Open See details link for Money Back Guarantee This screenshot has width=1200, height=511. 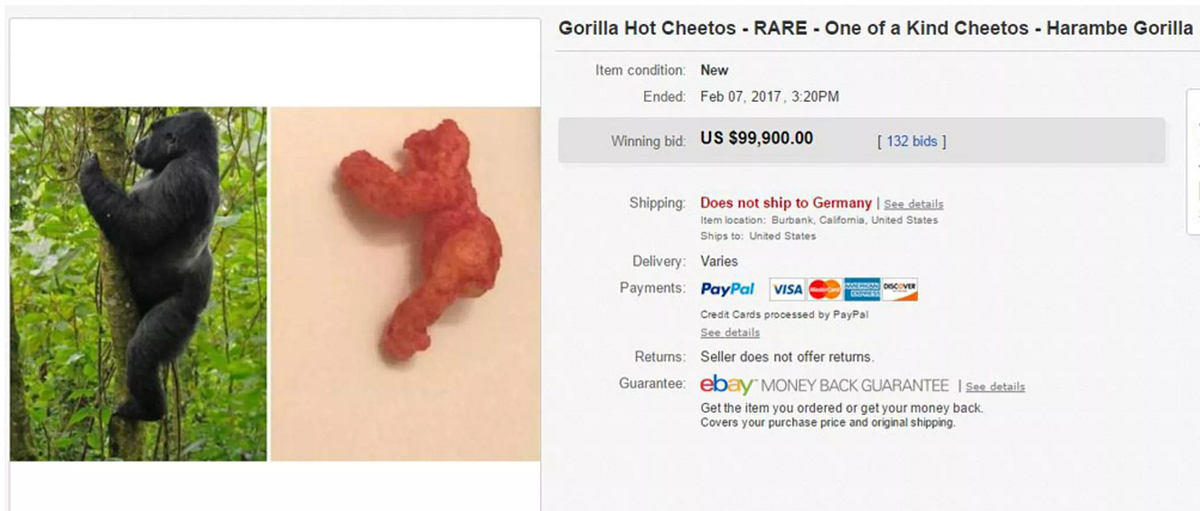pyautogui.click(x=995, y=387)
